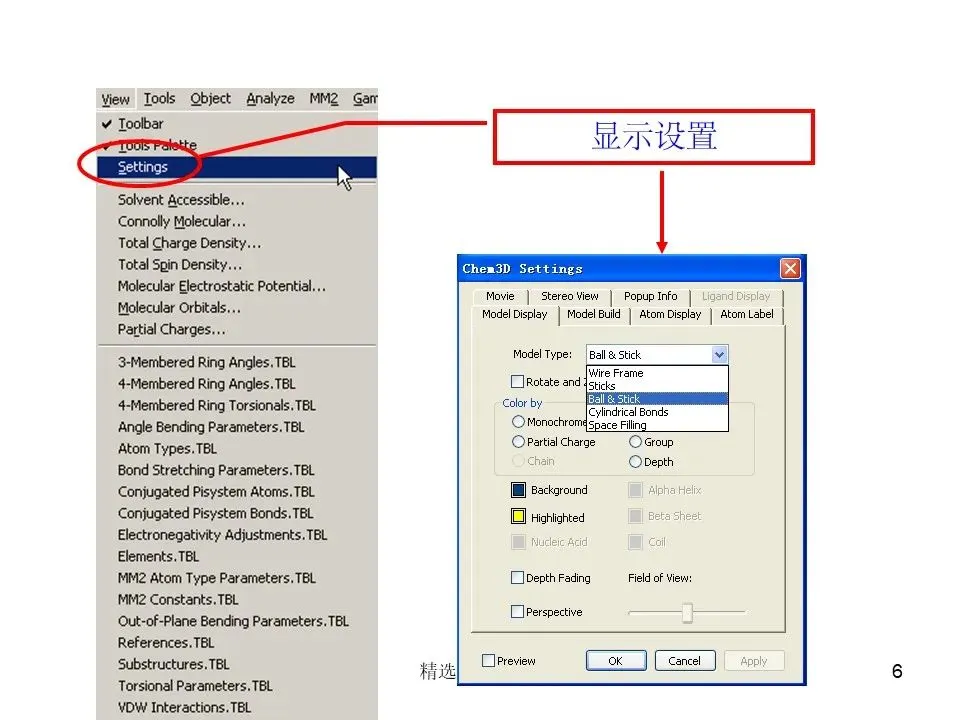Image resolution: width=960 pixels, height=720 pixels.
Task: Enable Depth Fading checkbox
Action: point(517,577)
